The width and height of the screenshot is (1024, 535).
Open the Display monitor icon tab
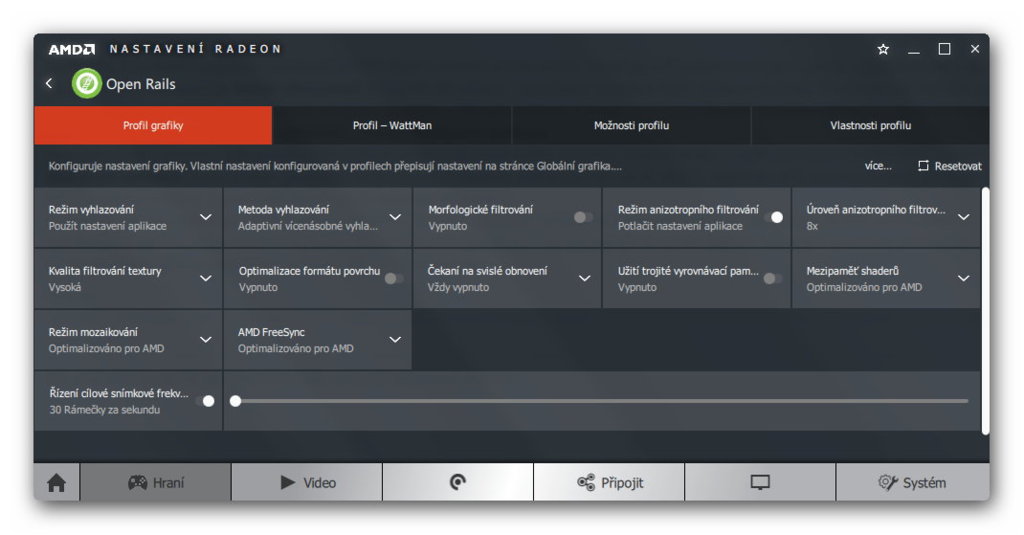click(x=760, y=483)
